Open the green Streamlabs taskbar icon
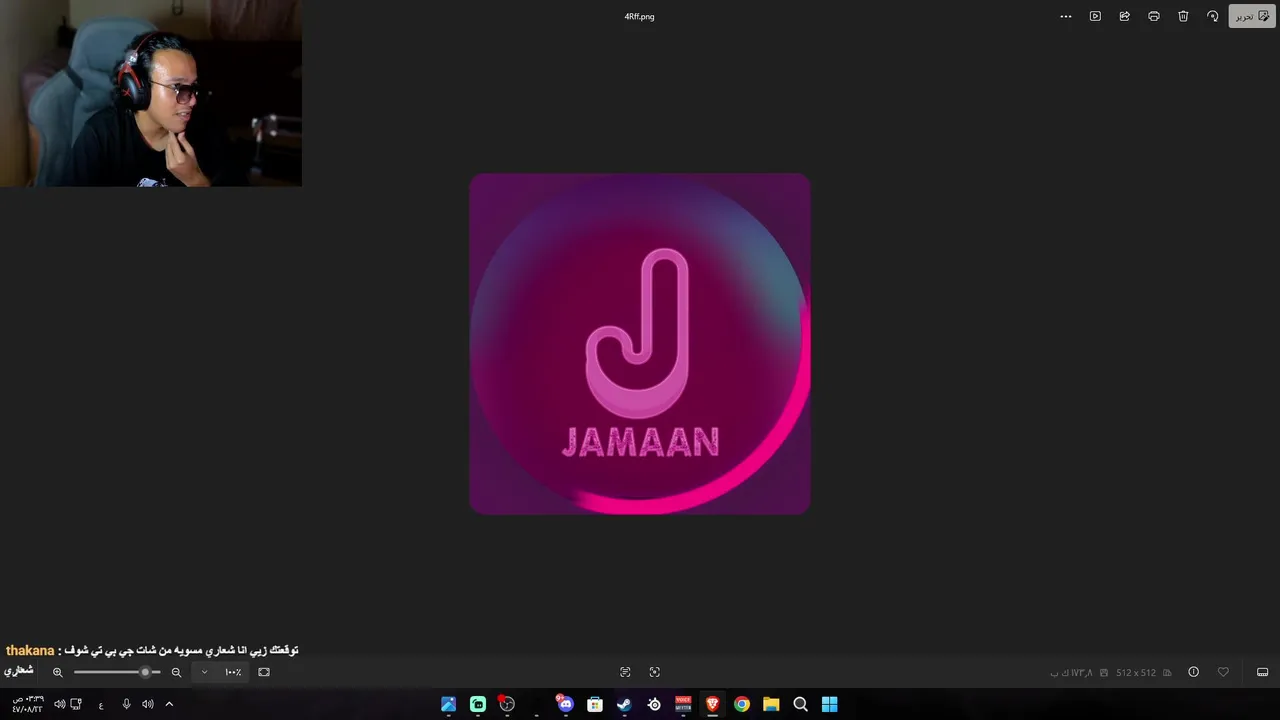Viewport: 1280px width, 720px height. point(478,704)
